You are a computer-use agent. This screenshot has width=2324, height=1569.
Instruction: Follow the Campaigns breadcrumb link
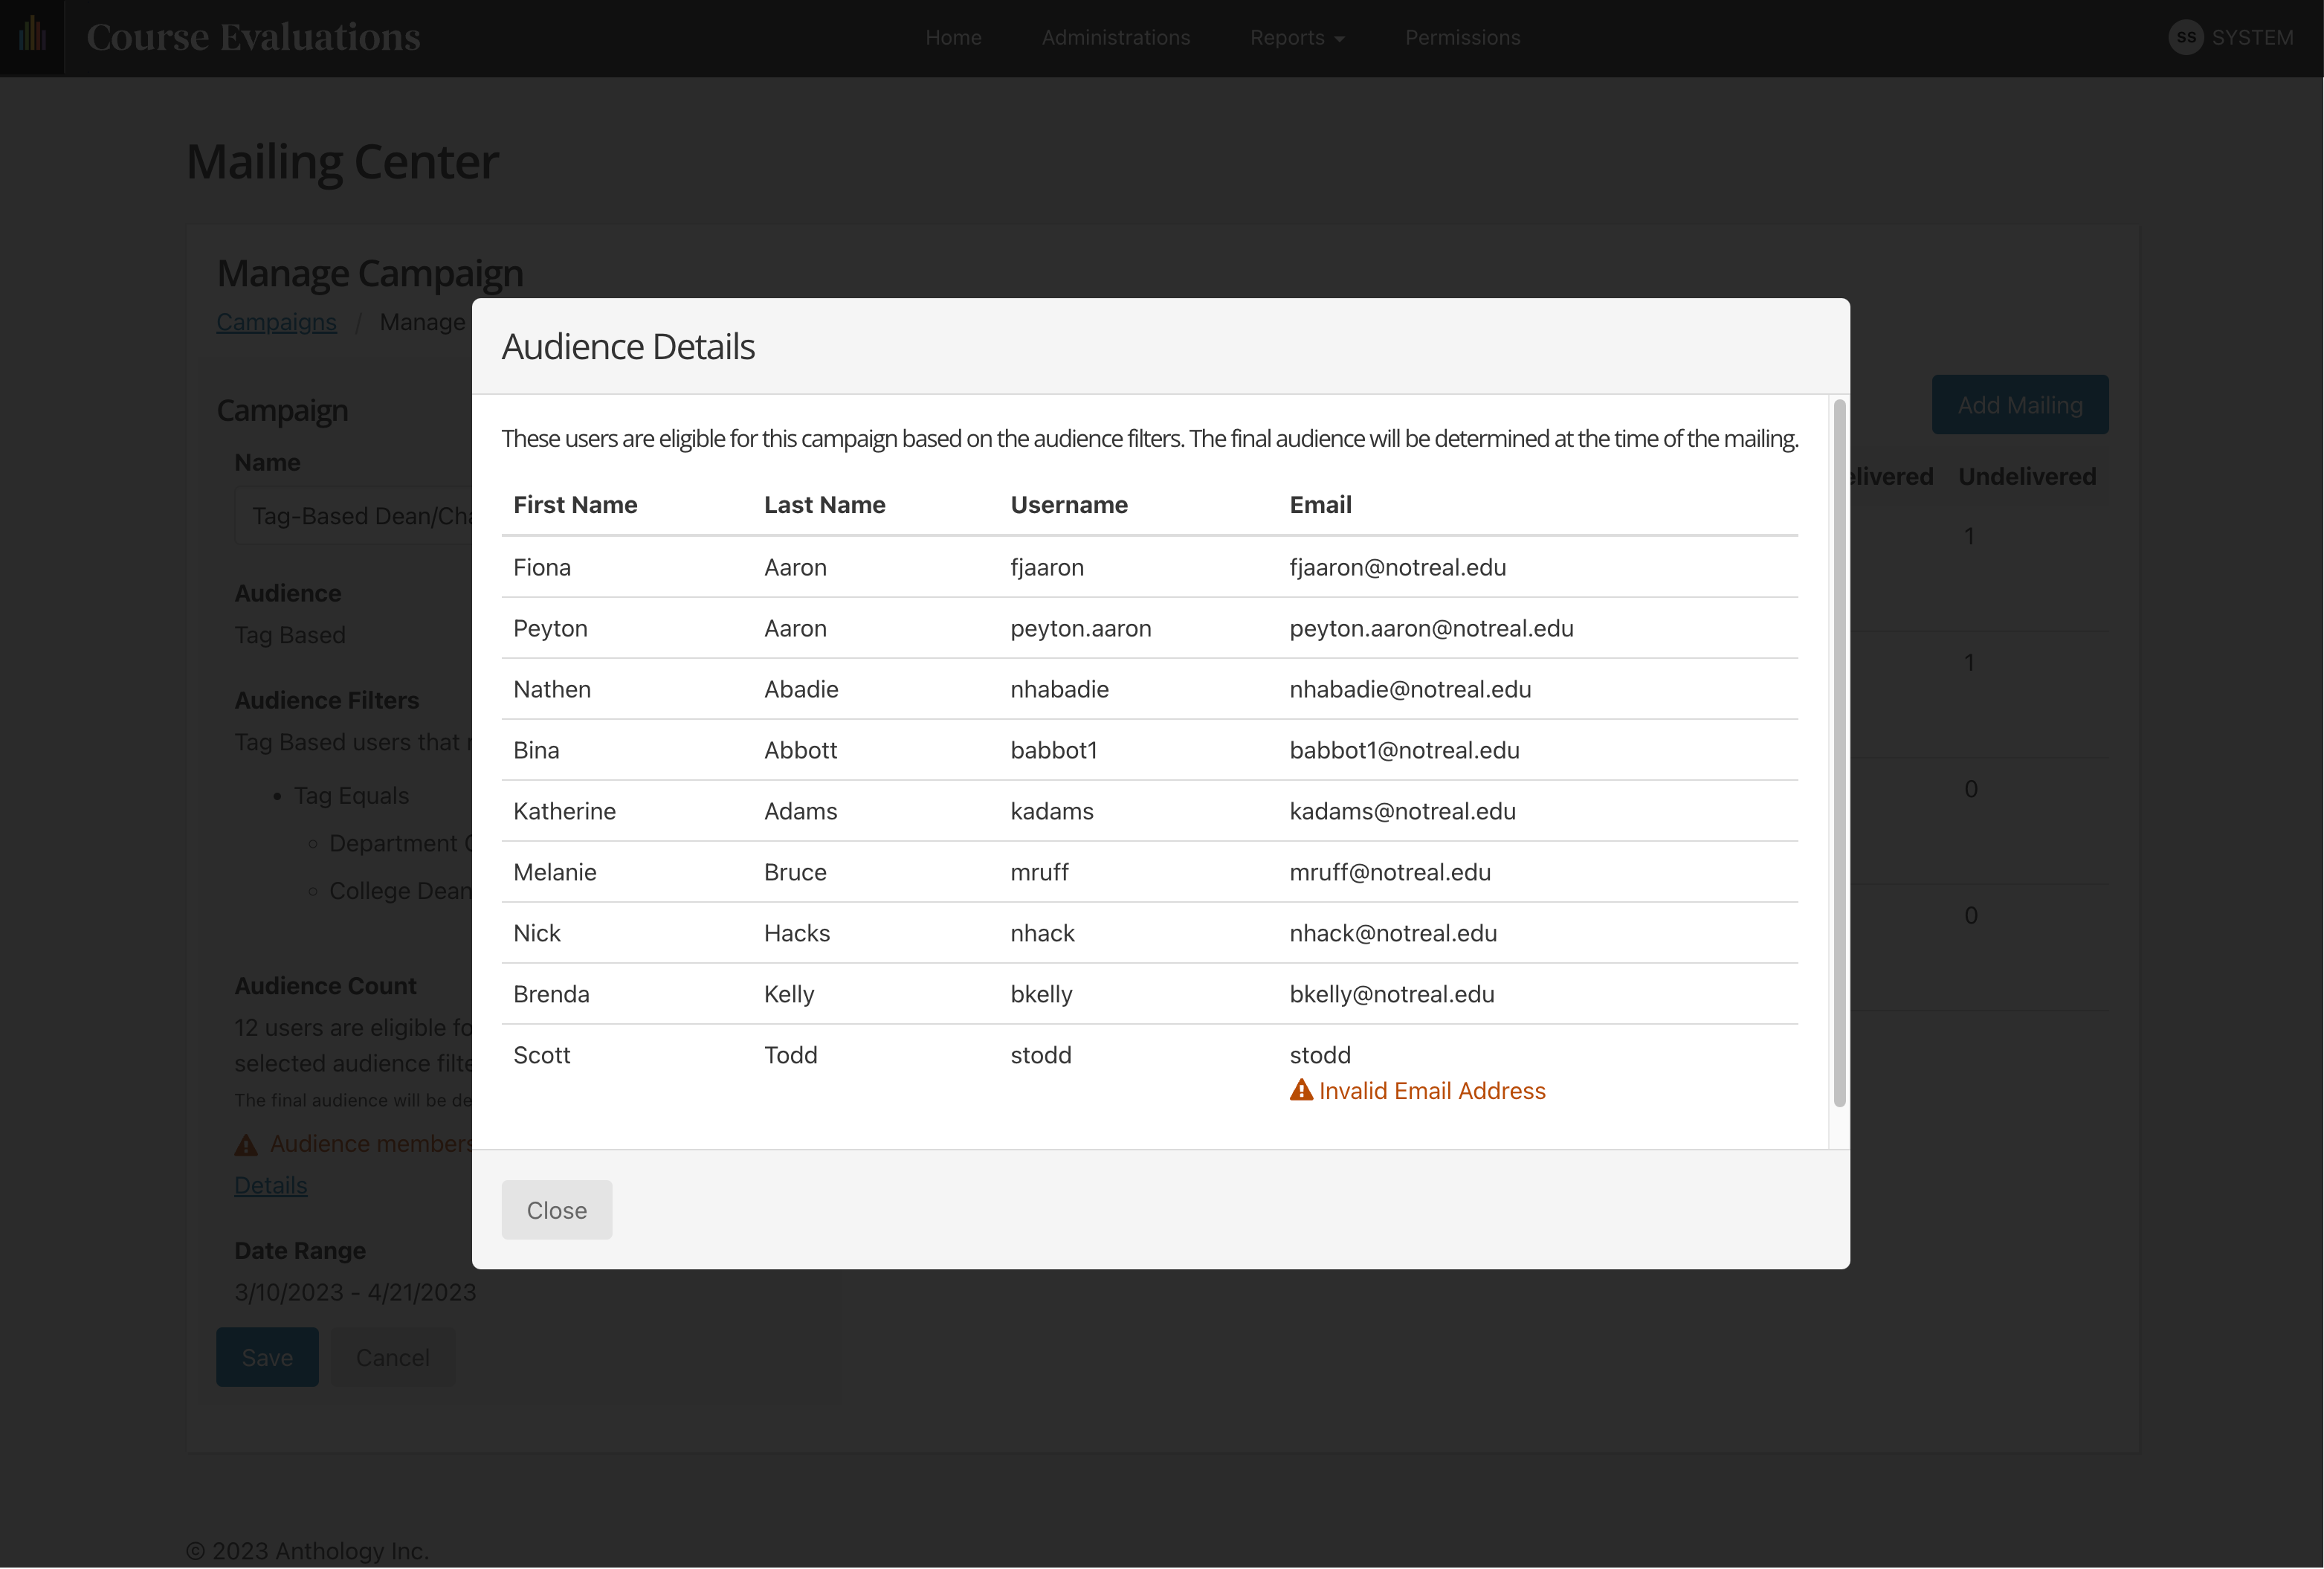click(x=276, y=322)
